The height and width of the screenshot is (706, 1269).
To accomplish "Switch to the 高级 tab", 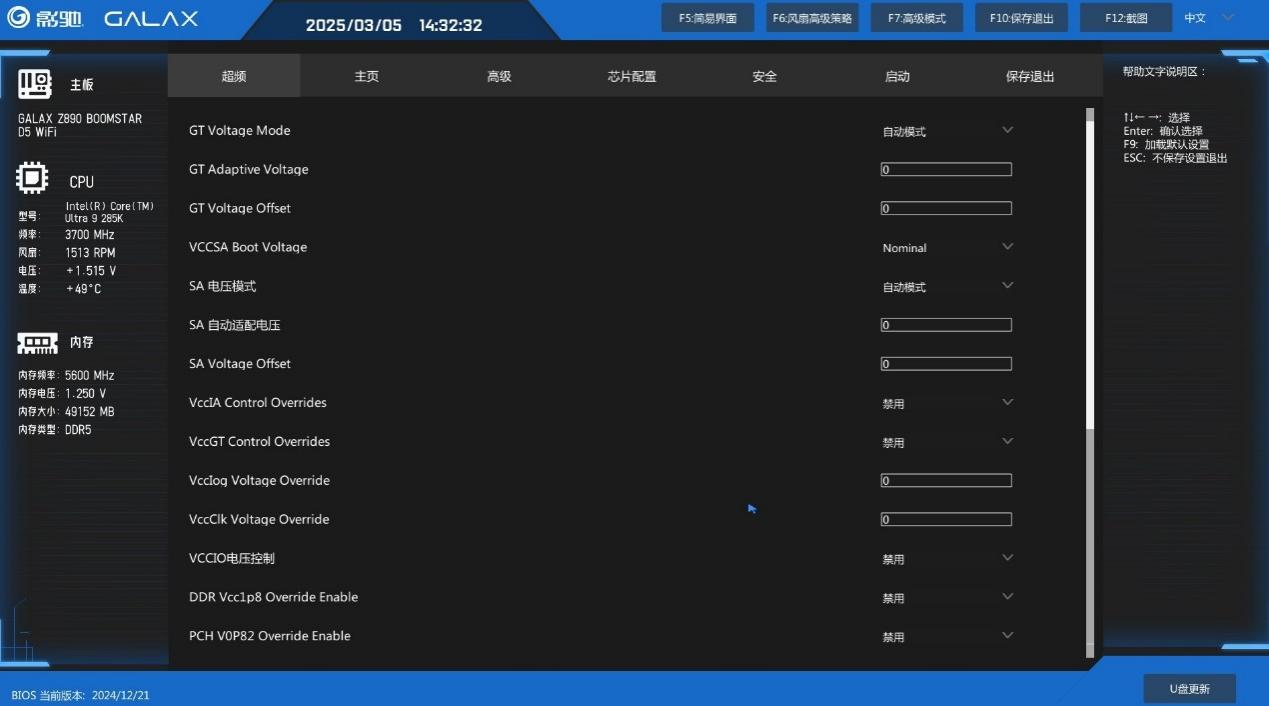I will coord(499,76).
